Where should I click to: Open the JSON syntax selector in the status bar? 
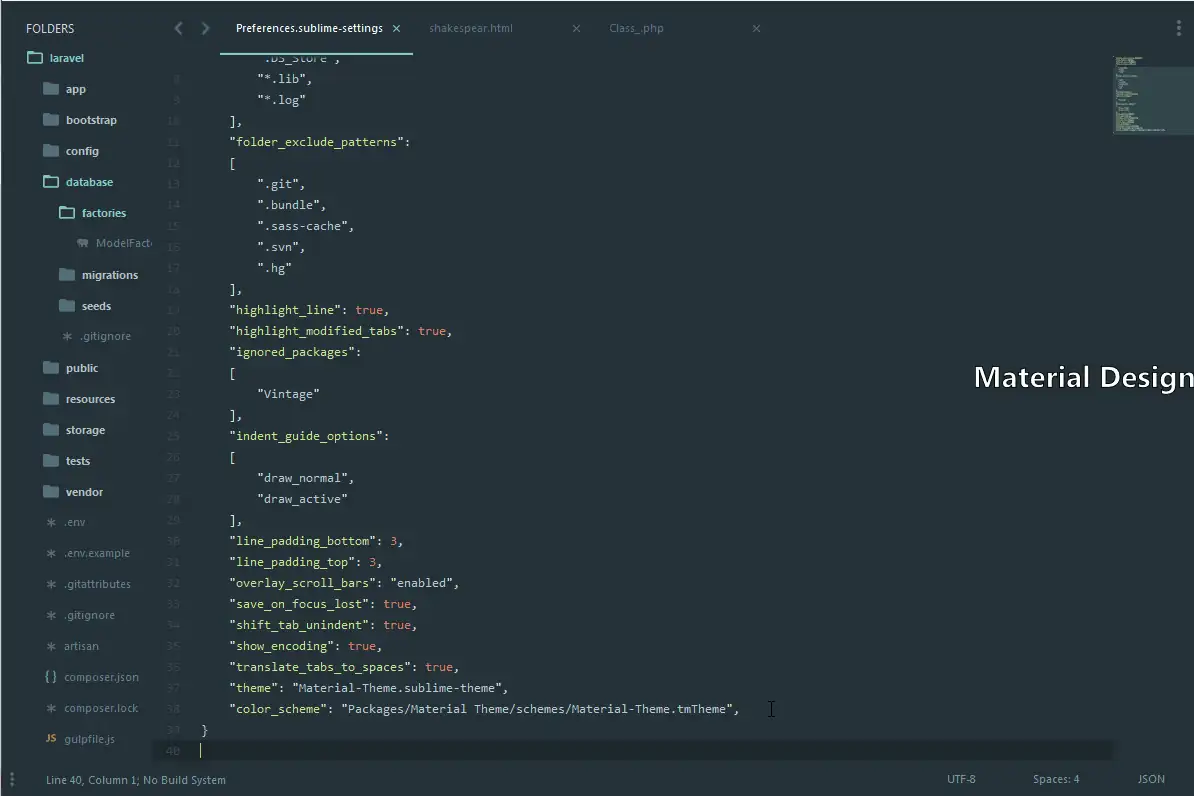coord(1151,779)
